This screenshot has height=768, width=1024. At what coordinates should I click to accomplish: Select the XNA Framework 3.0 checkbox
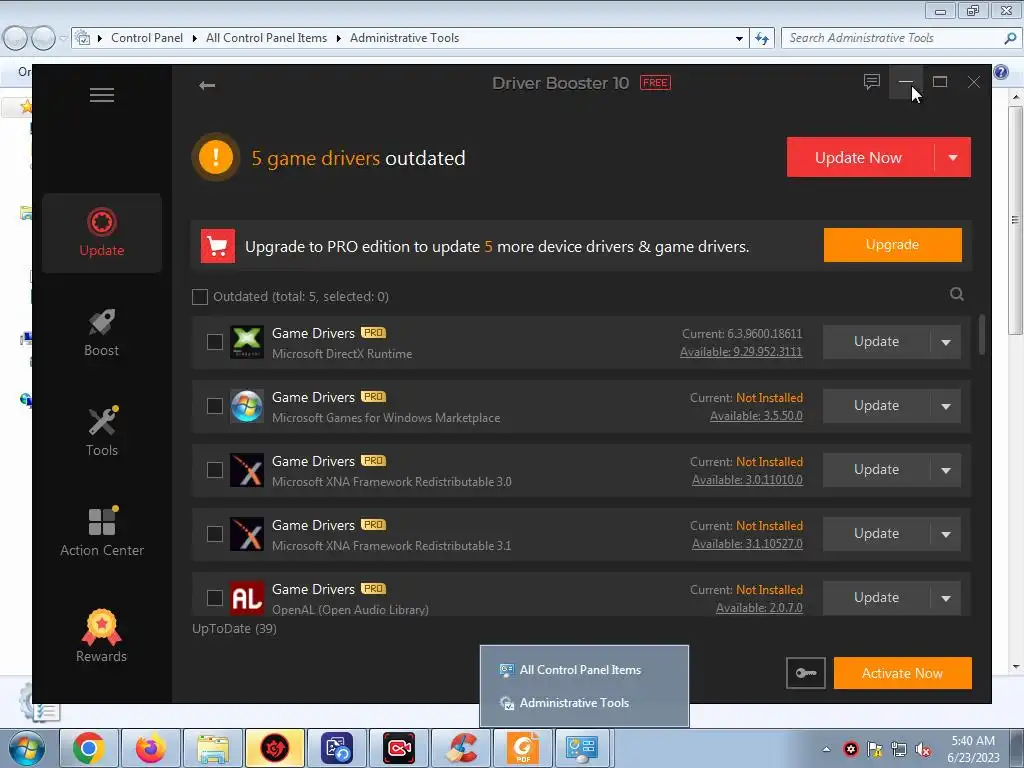click(215, 470)
